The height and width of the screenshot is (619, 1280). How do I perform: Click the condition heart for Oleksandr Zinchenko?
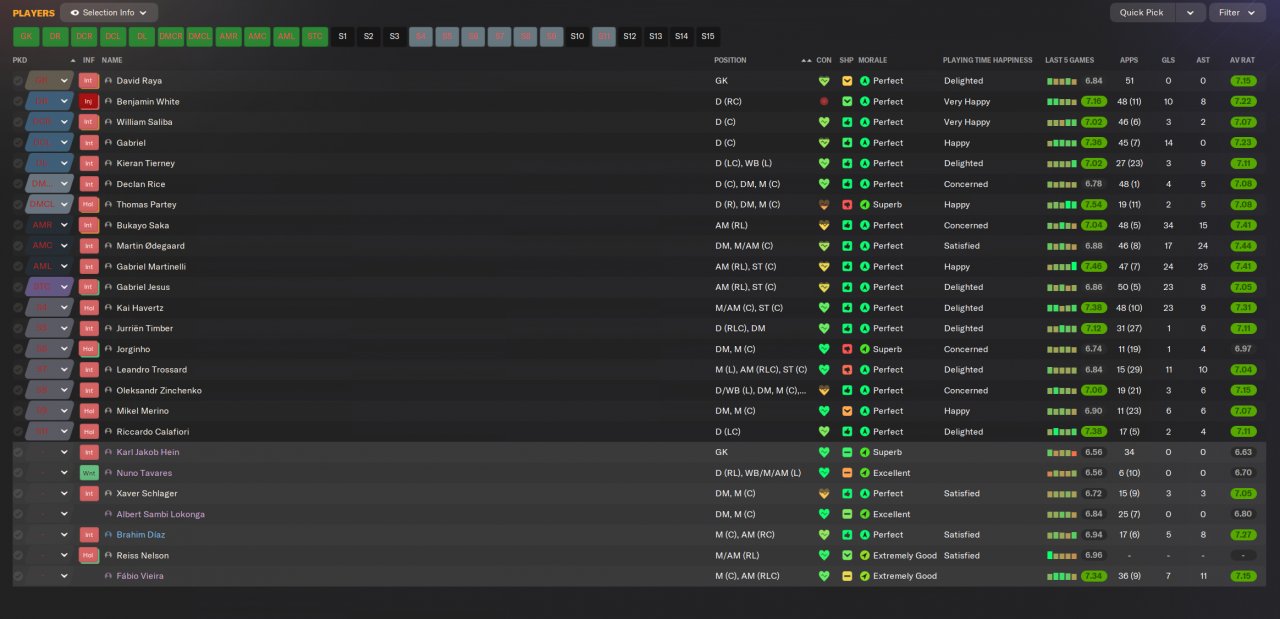(824, 390)
